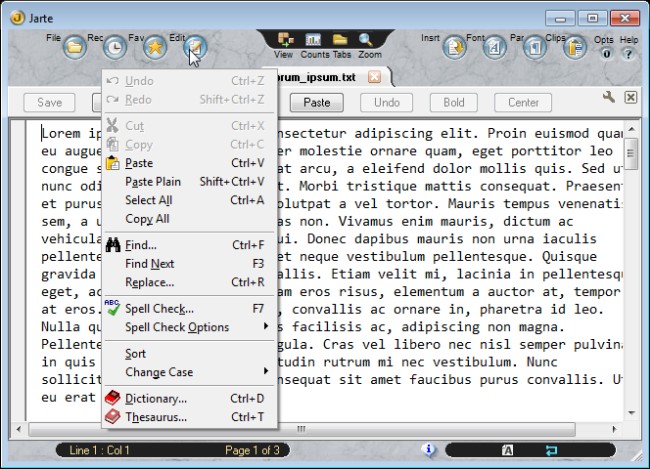Open the File menu folder icon

[75, 47]
